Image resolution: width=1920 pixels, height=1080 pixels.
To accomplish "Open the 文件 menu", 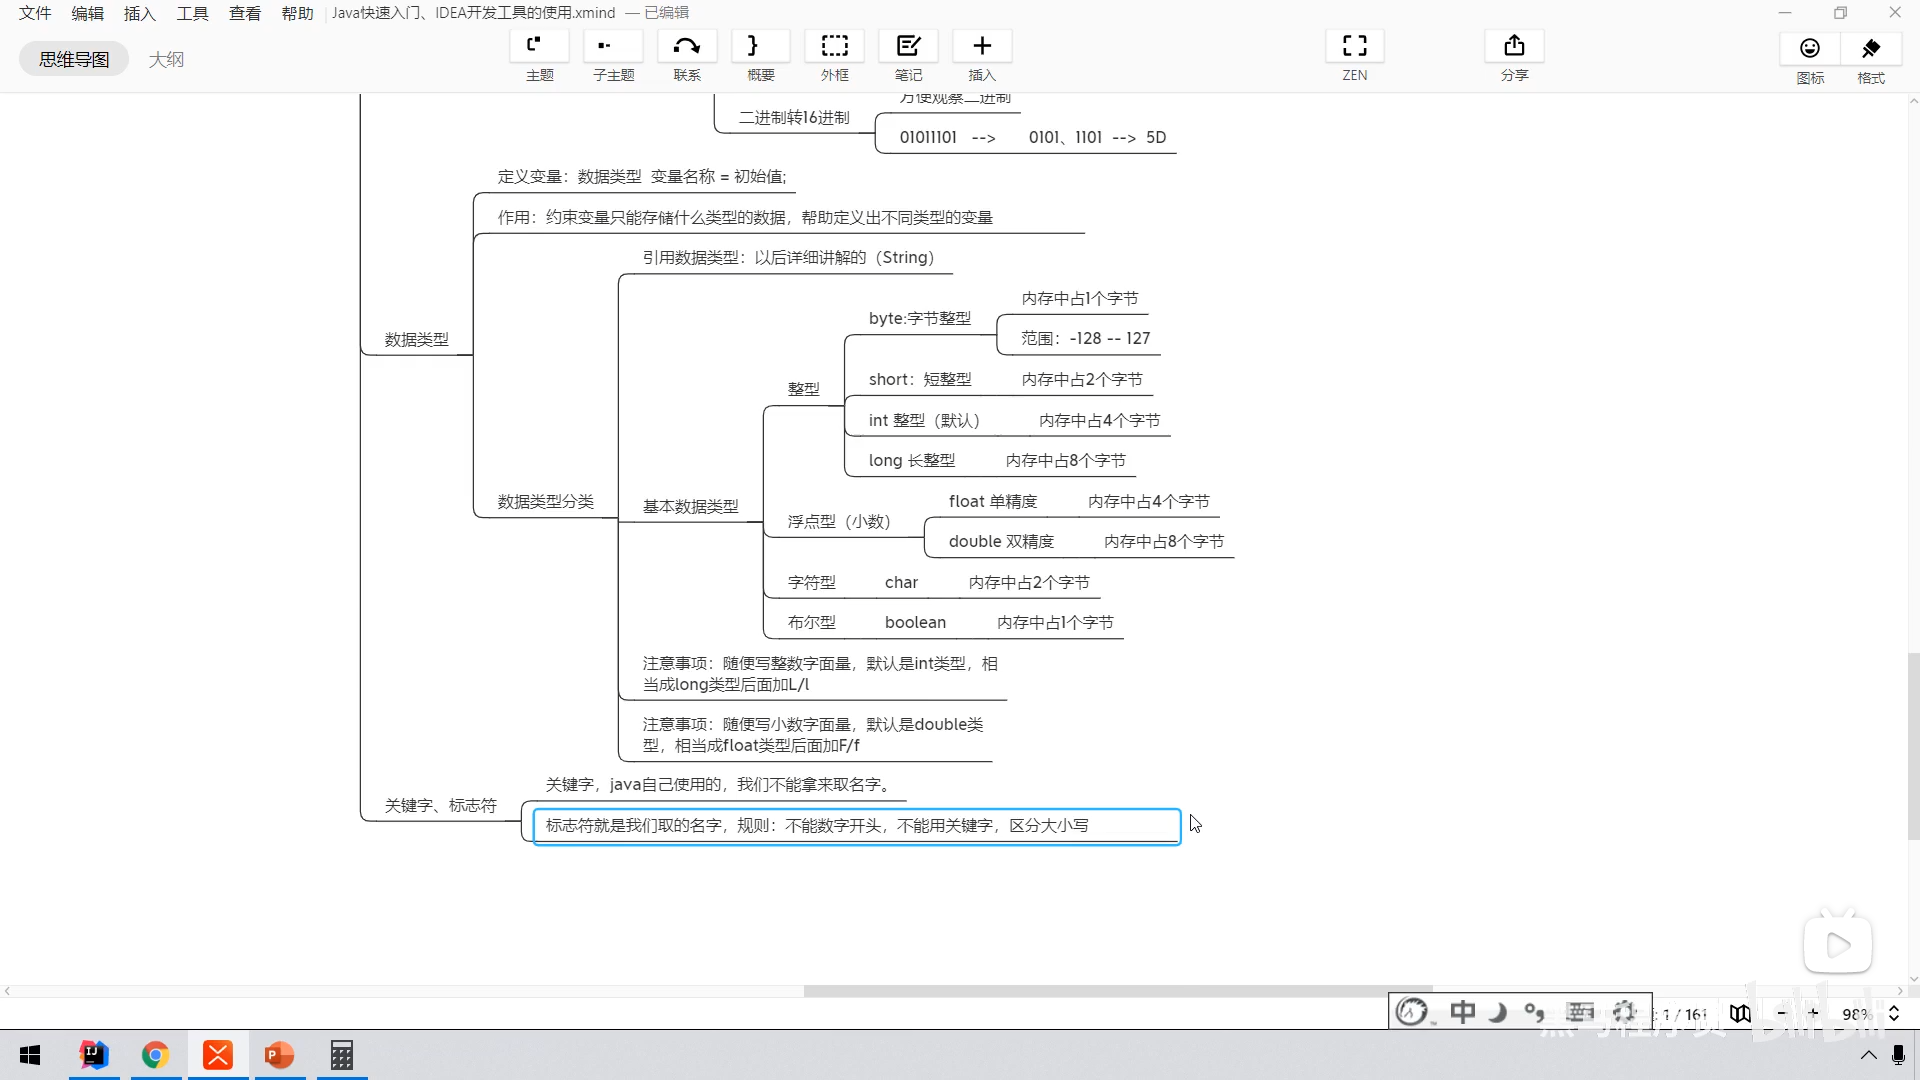I will click(x=35, y=13).
